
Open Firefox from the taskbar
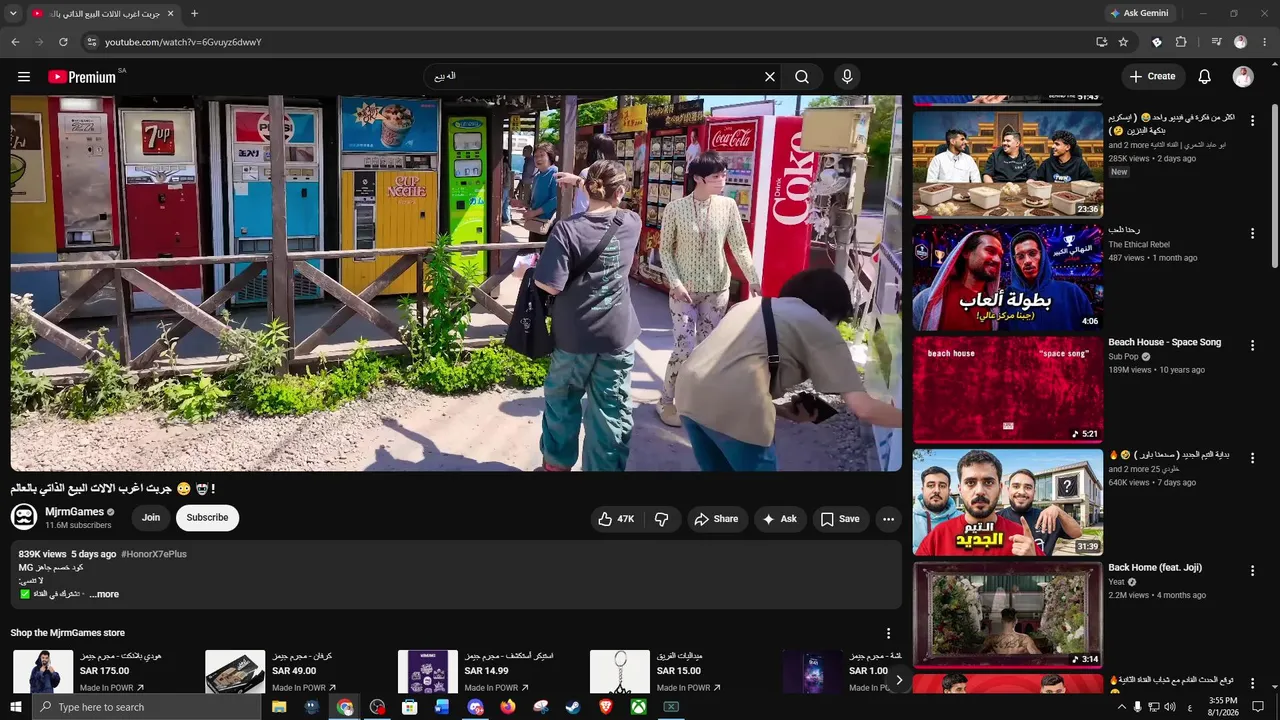coord(508,707)
